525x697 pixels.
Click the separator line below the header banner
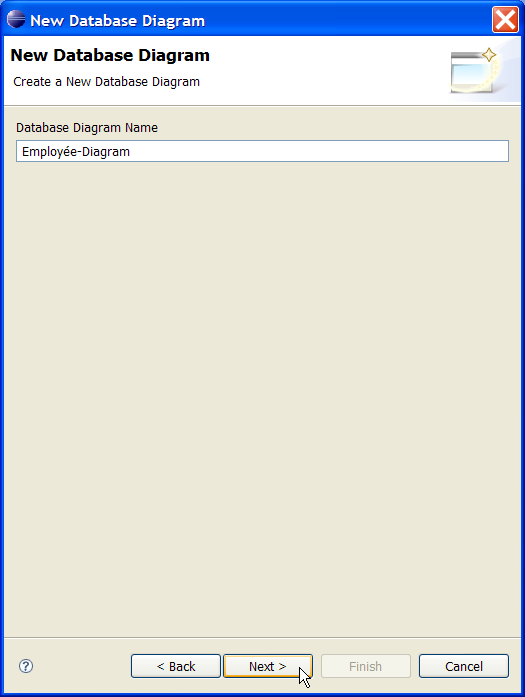pos(262,106)
